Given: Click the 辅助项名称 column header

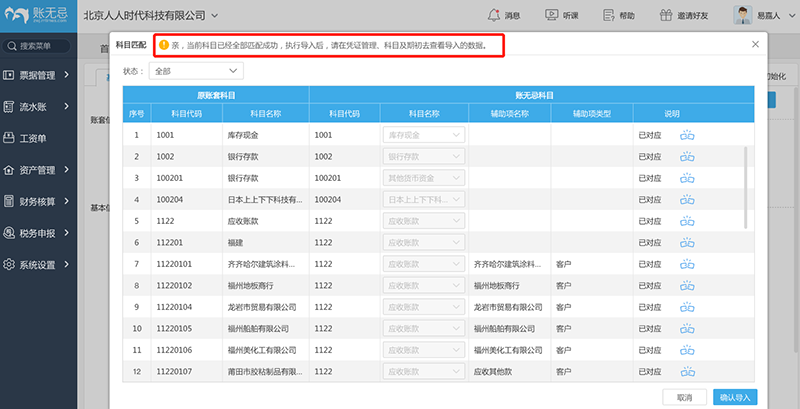Looking at the screenshot, I should point(510,114).
